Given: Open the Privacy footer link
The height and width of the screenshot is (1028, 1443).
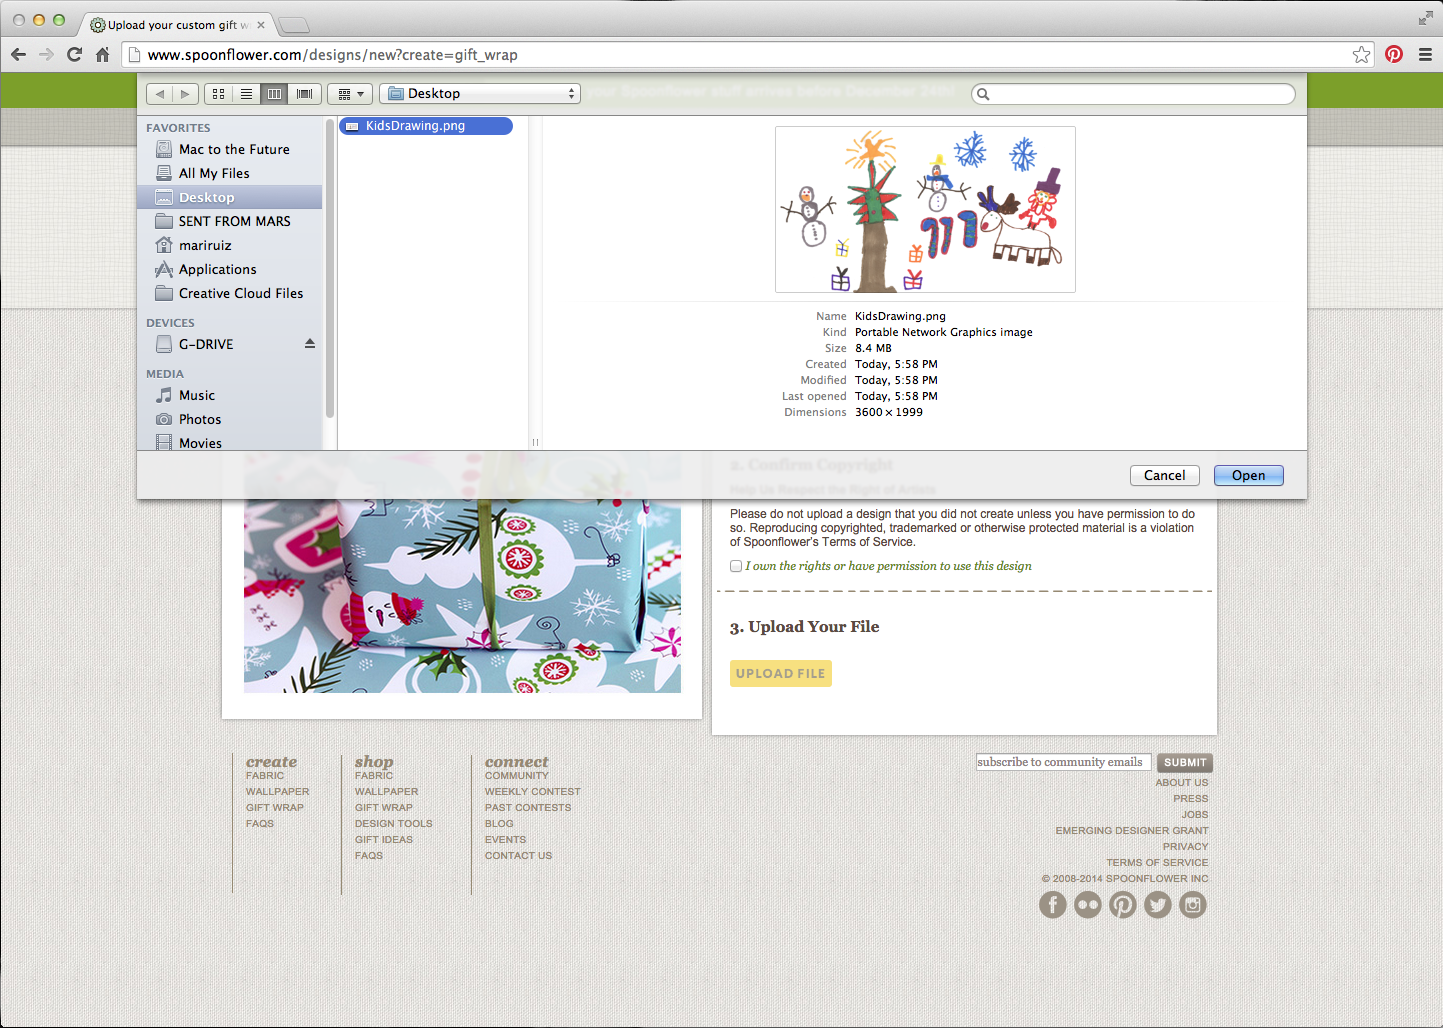Looking at the screenshot, I should tap(1186, 847).
